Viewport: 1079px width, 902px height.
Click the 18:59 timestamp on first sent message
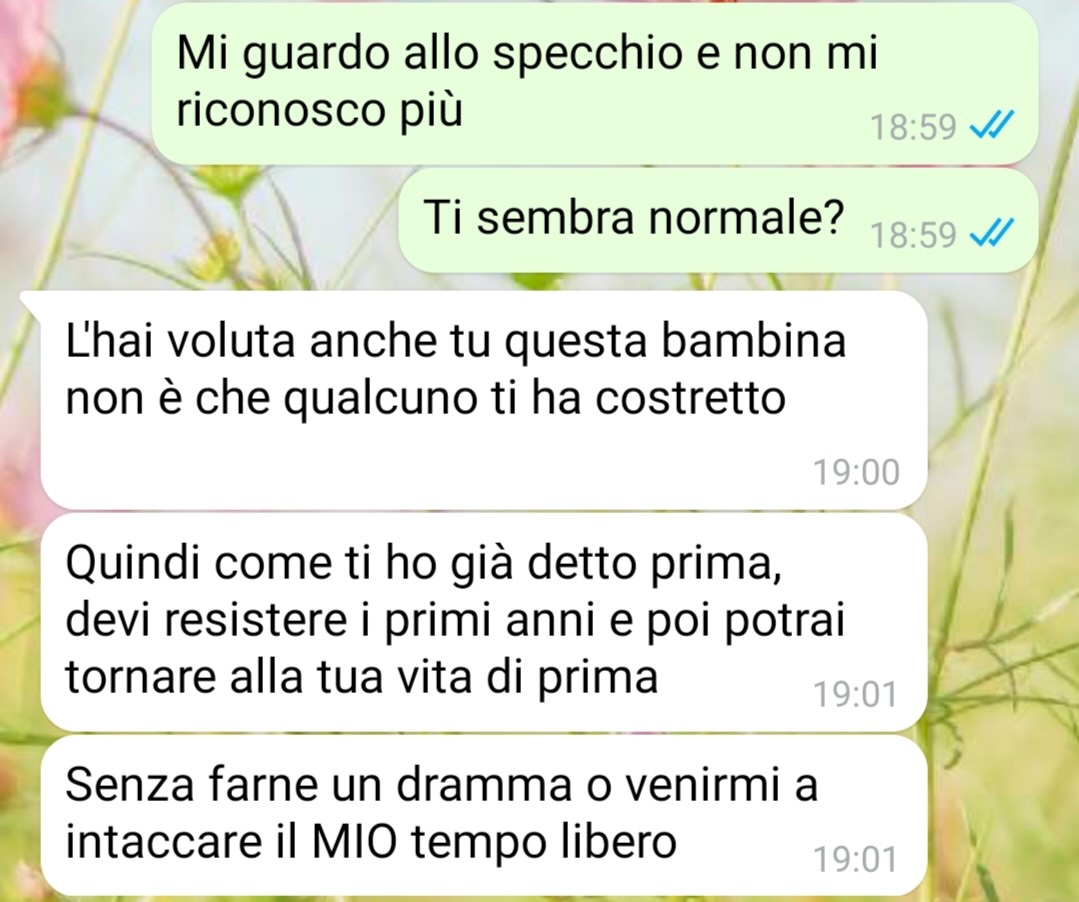pos(913,127)
